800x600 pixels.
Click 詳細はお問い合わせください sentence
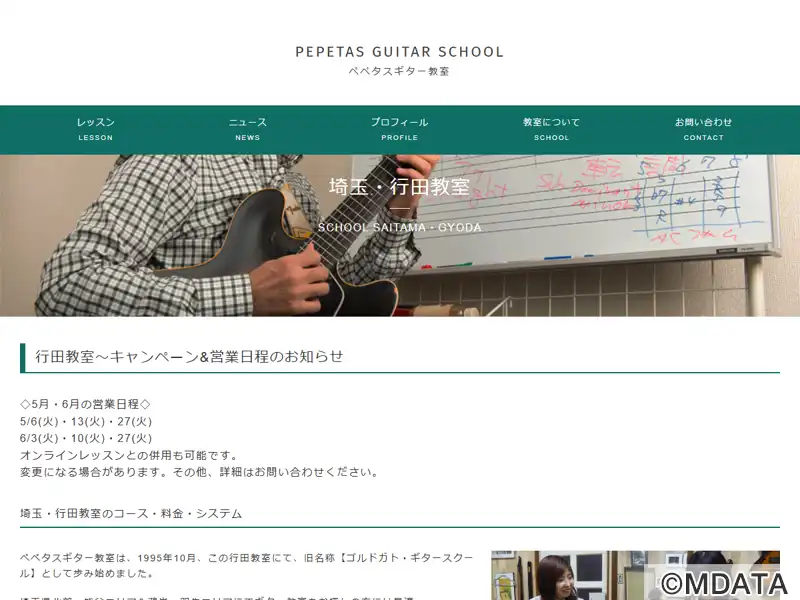click(299, 472)
